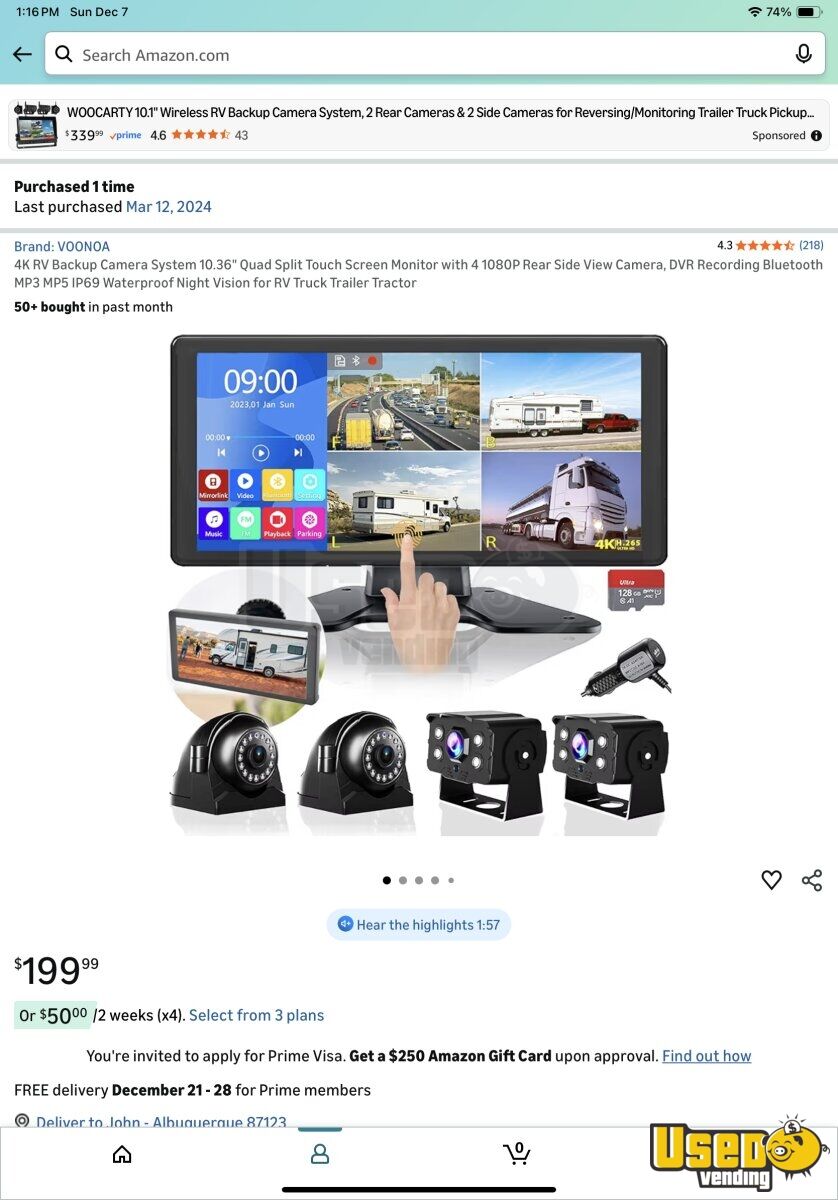Tap the delivery location pin icon
838x1200 pixels.
22,1122
